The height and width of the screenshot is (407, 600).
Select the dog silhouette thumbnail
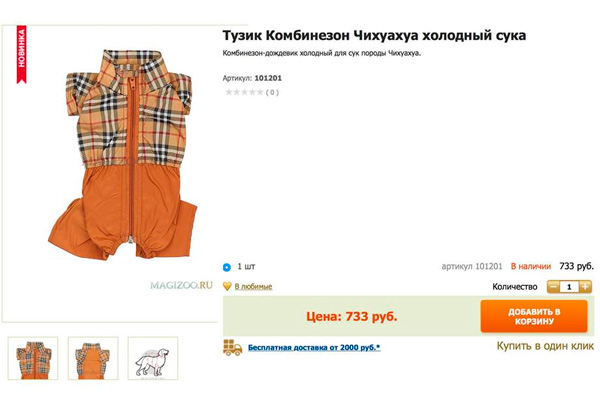click(152, 358)
